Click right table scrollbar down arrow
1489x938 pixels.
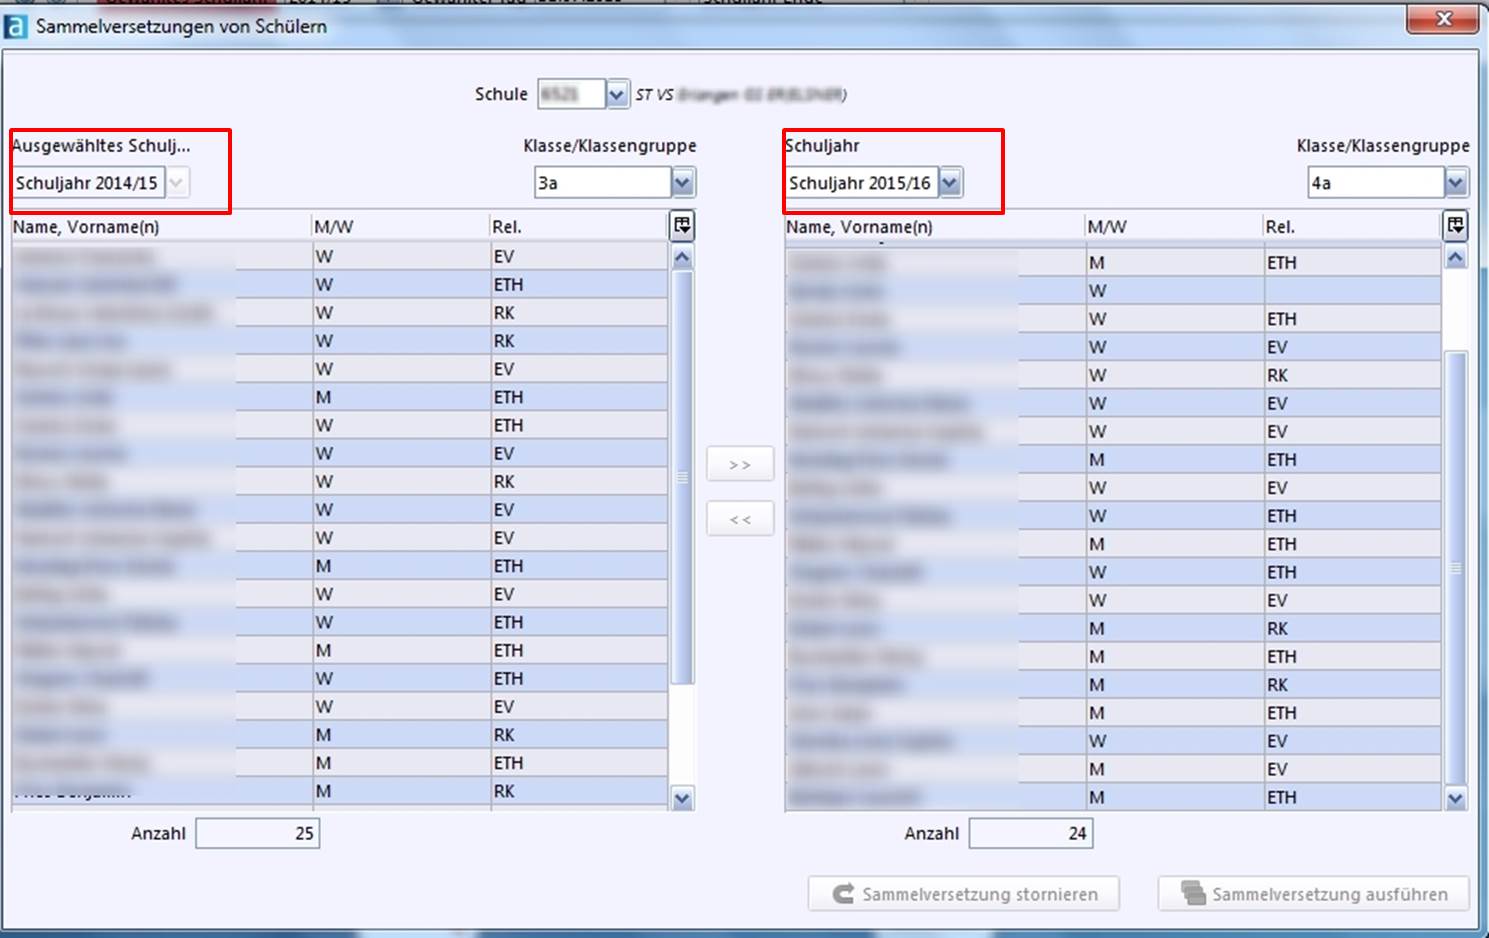pyautogui.click(x=1455, y=799)
